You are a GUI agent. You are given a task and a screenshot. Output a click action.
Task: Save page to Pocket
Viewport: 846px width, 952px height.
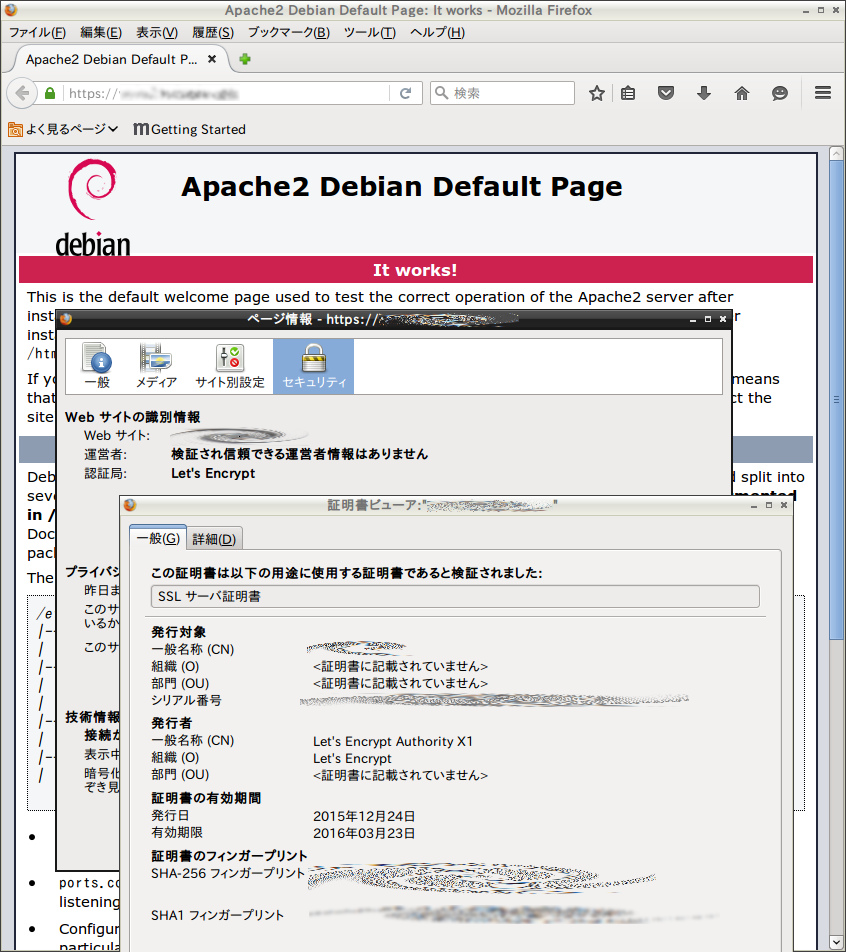click(x=666, y=94)
